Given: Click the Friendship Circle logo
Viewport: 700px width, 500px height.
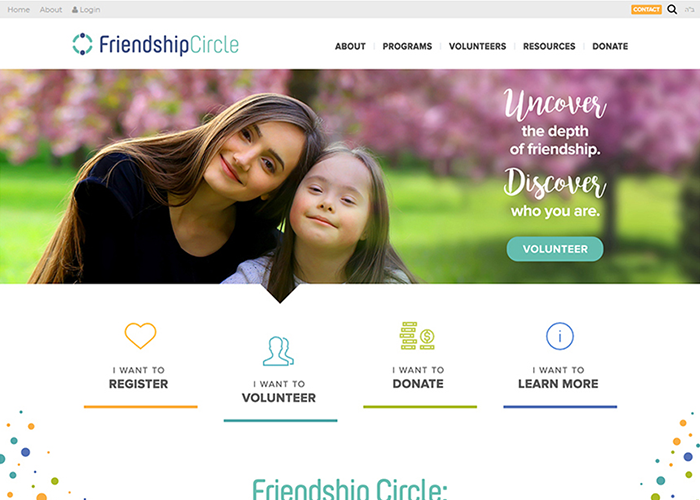Looking at the screenshot, I should (155, 44).
